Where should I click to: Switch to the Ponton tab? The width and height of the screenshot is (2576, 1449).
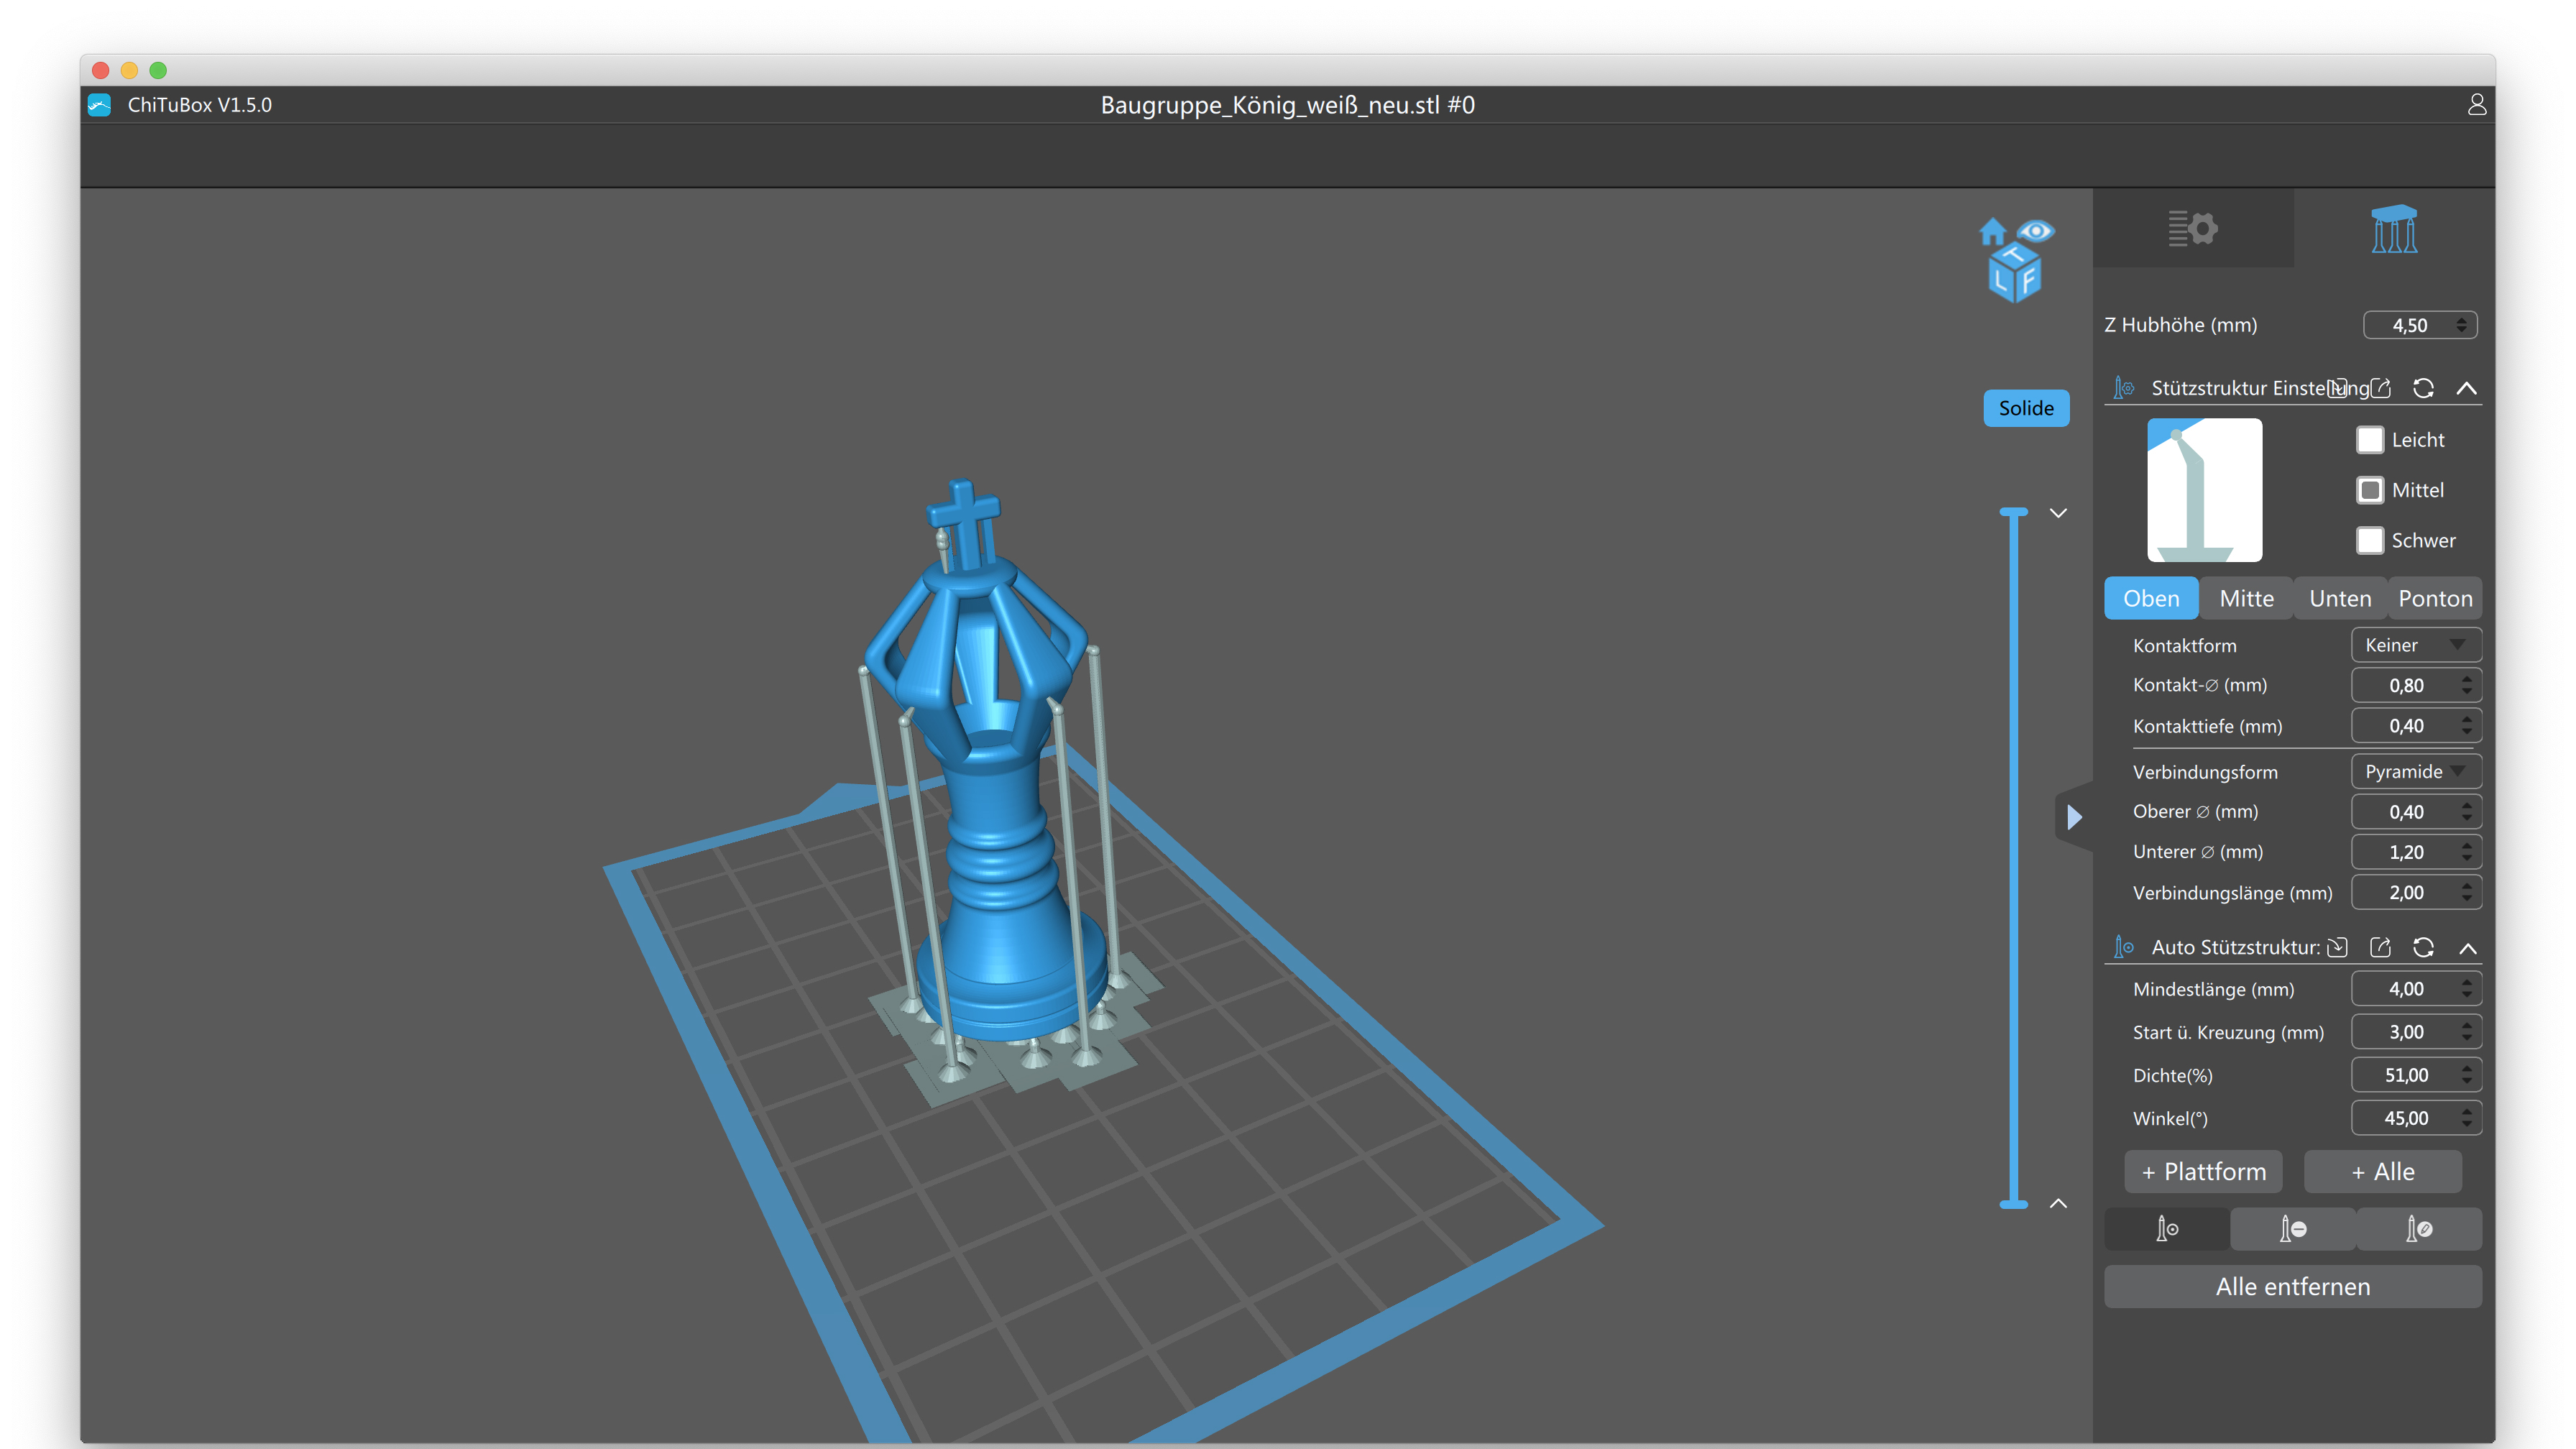[x=2434, y=598]
